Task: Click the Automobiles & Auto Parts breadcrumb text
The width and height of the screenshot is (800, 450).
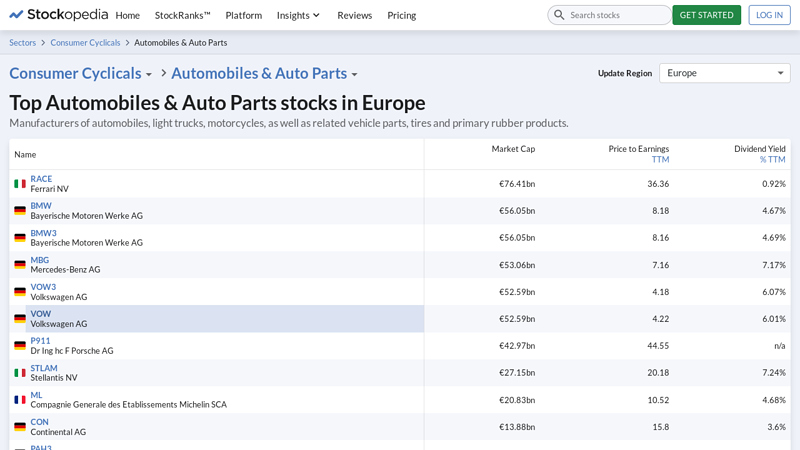Action: 181,43
